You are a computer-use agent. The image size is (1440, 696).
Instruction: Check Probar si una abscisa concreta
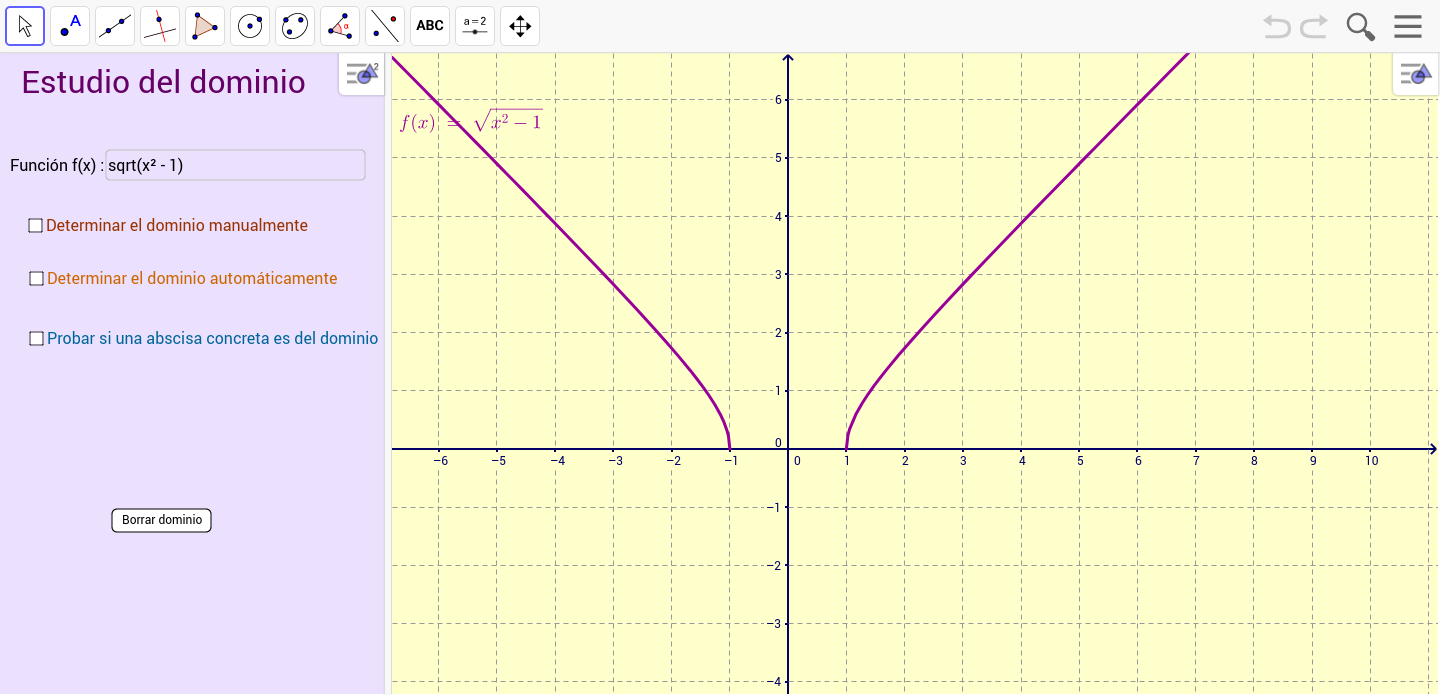click(x=37, y=339)
